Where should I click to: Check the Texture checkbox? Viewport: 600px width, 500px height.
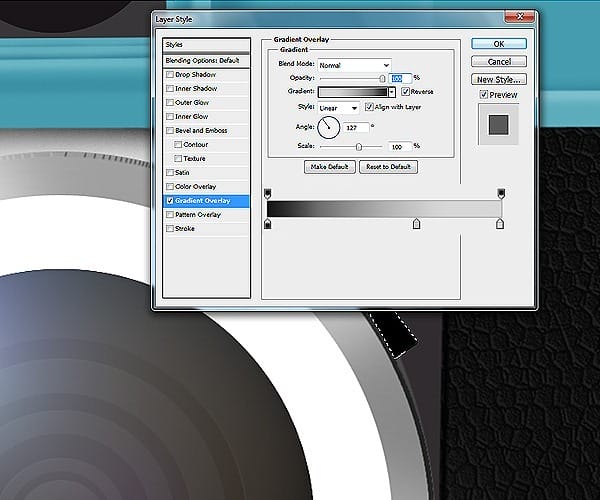point(178,158)
